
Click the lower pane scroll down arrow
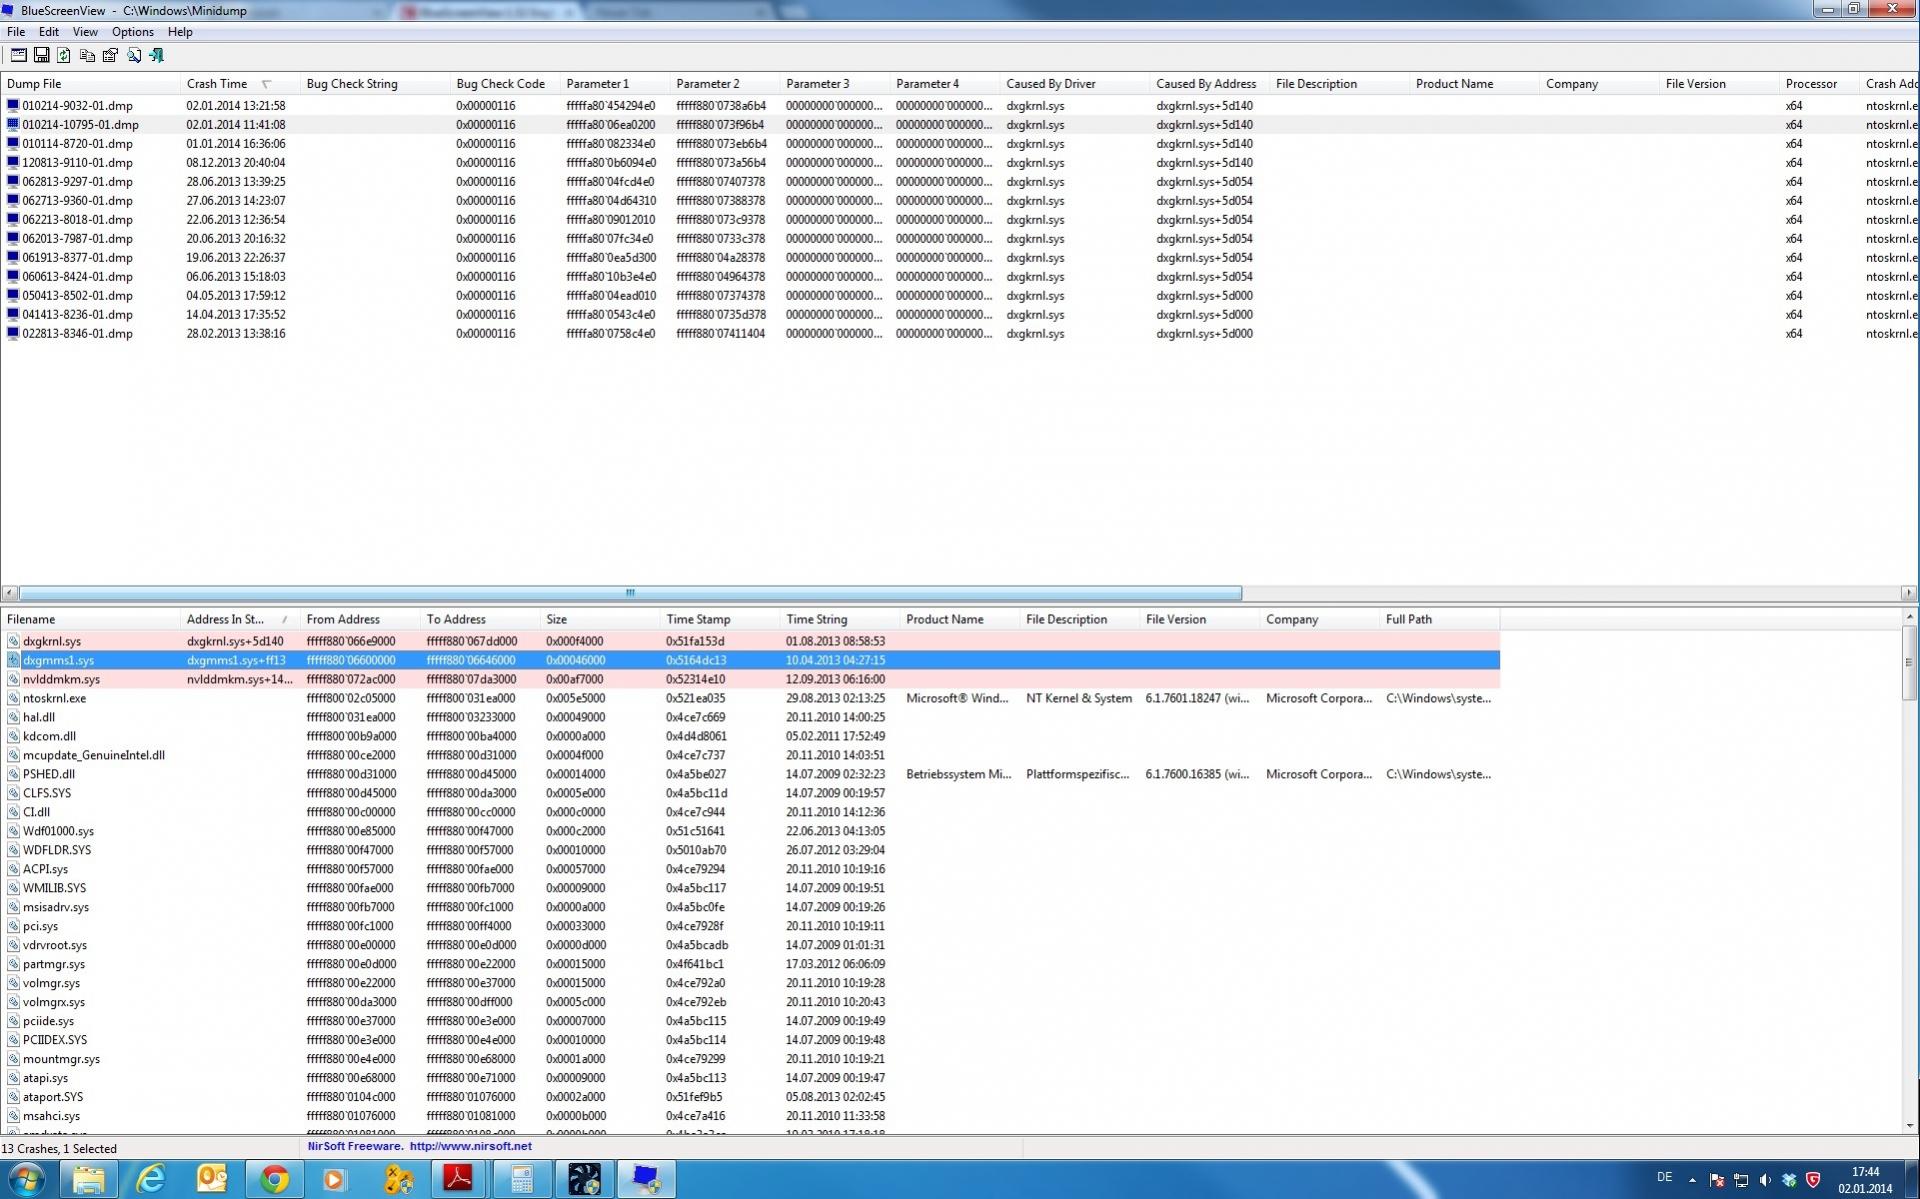[1909, 1125]
